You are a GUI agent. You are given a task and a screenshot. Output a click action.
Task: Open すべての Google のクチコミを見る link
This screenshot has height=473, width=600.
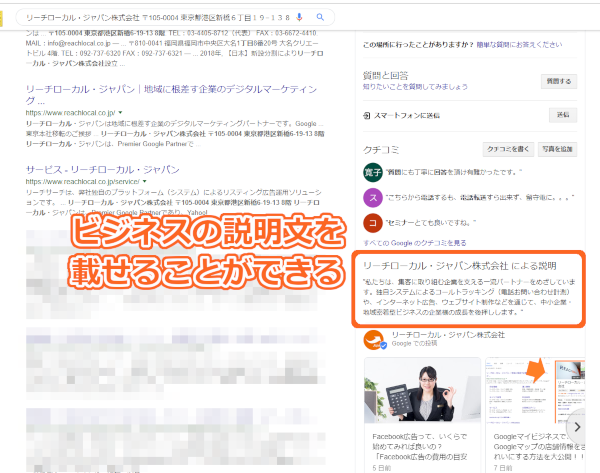pyautogui.click(x=414, y=243)
